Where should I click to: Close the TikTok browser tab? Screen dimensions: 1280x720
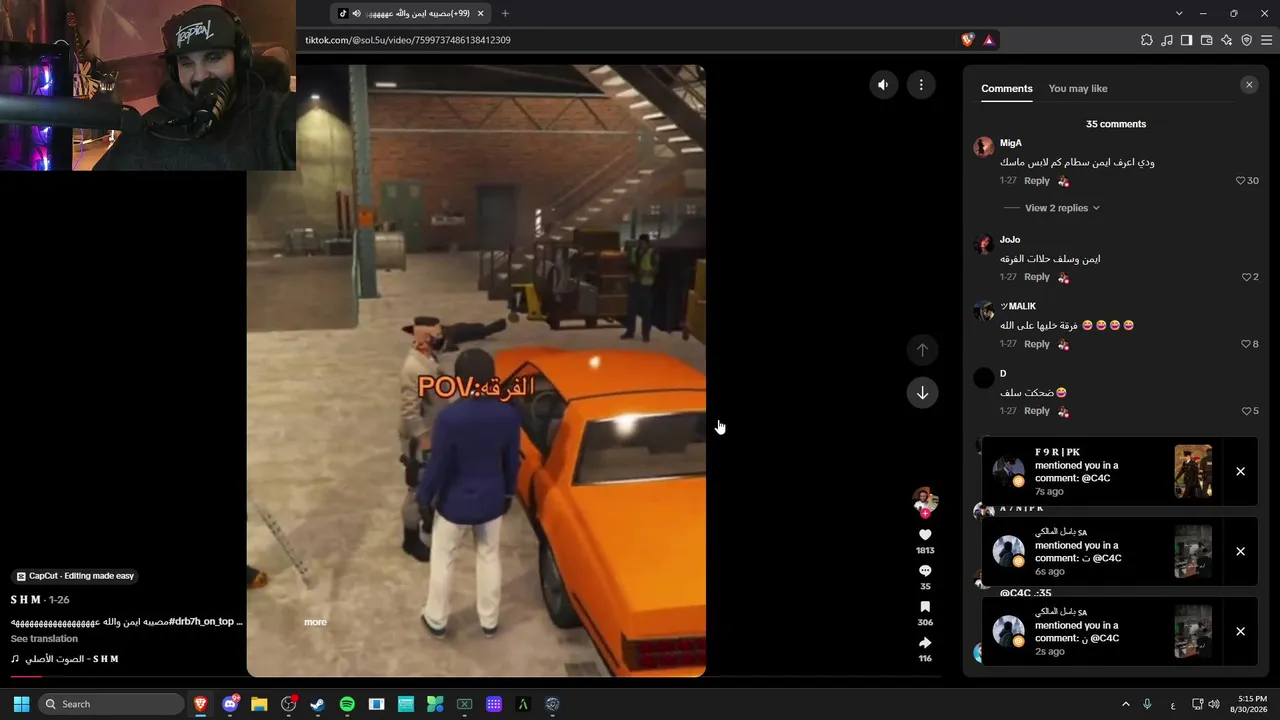pos(481,13)
